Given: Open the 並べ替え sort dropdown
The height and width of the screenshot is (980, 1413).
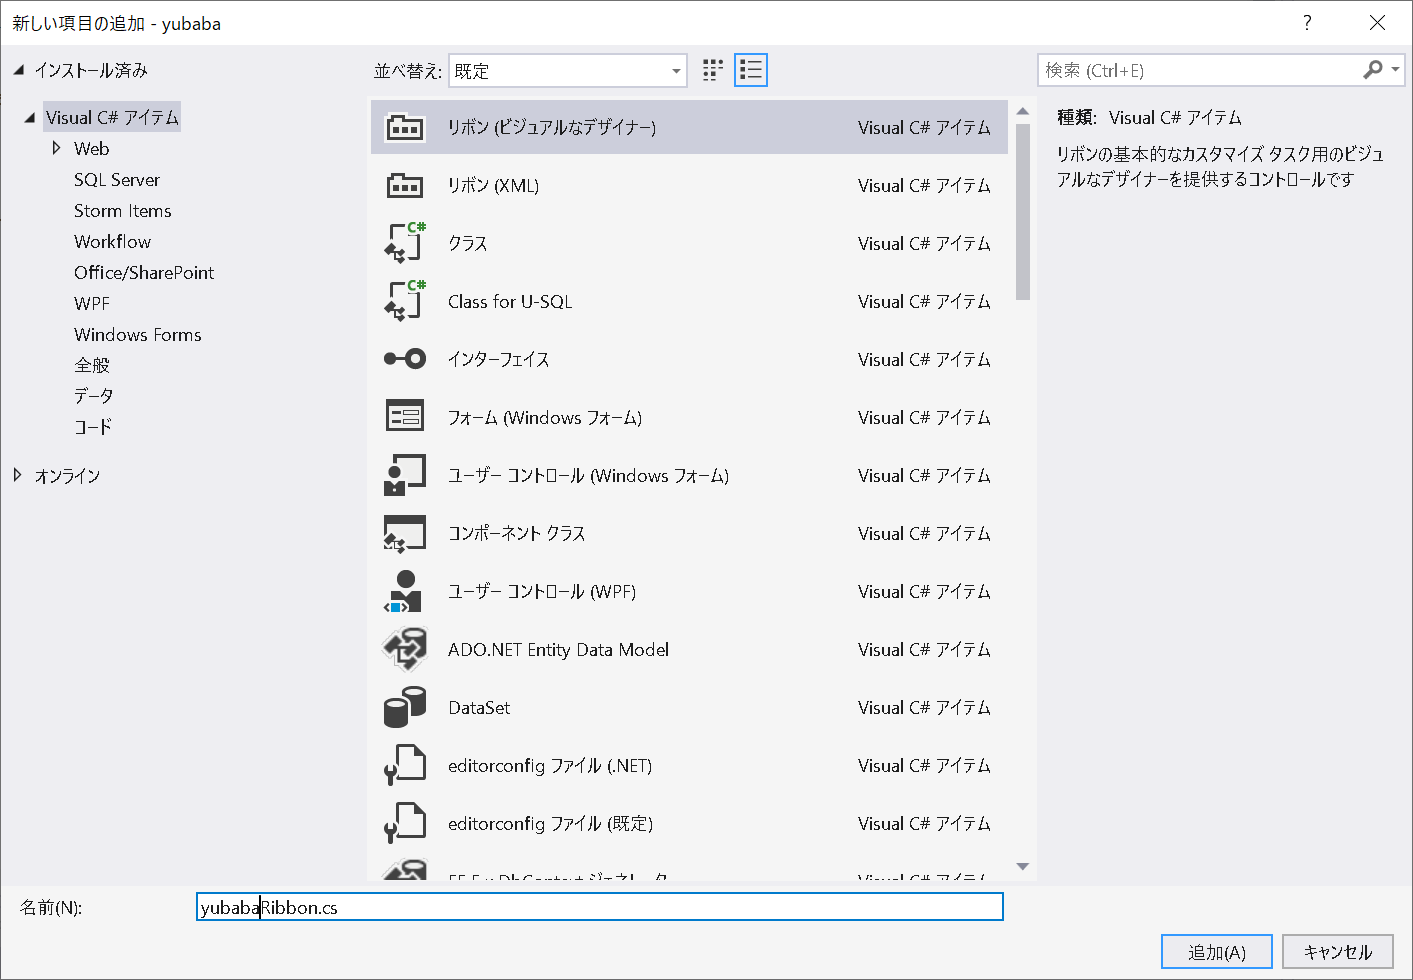Looking at the screenshot, I should [568, 71].
